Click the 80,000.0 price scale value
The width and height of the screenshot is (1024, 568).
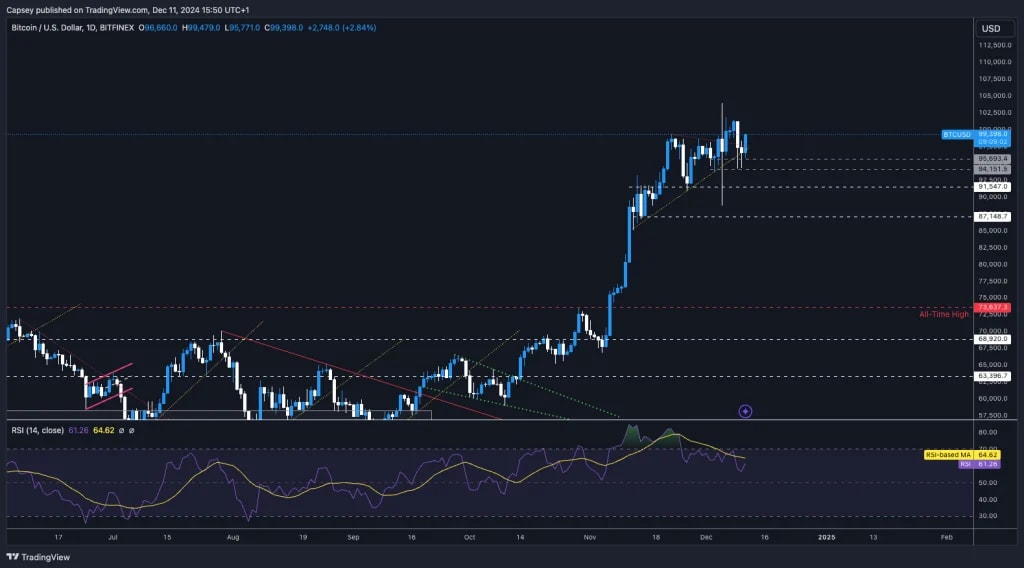[995, 264]
